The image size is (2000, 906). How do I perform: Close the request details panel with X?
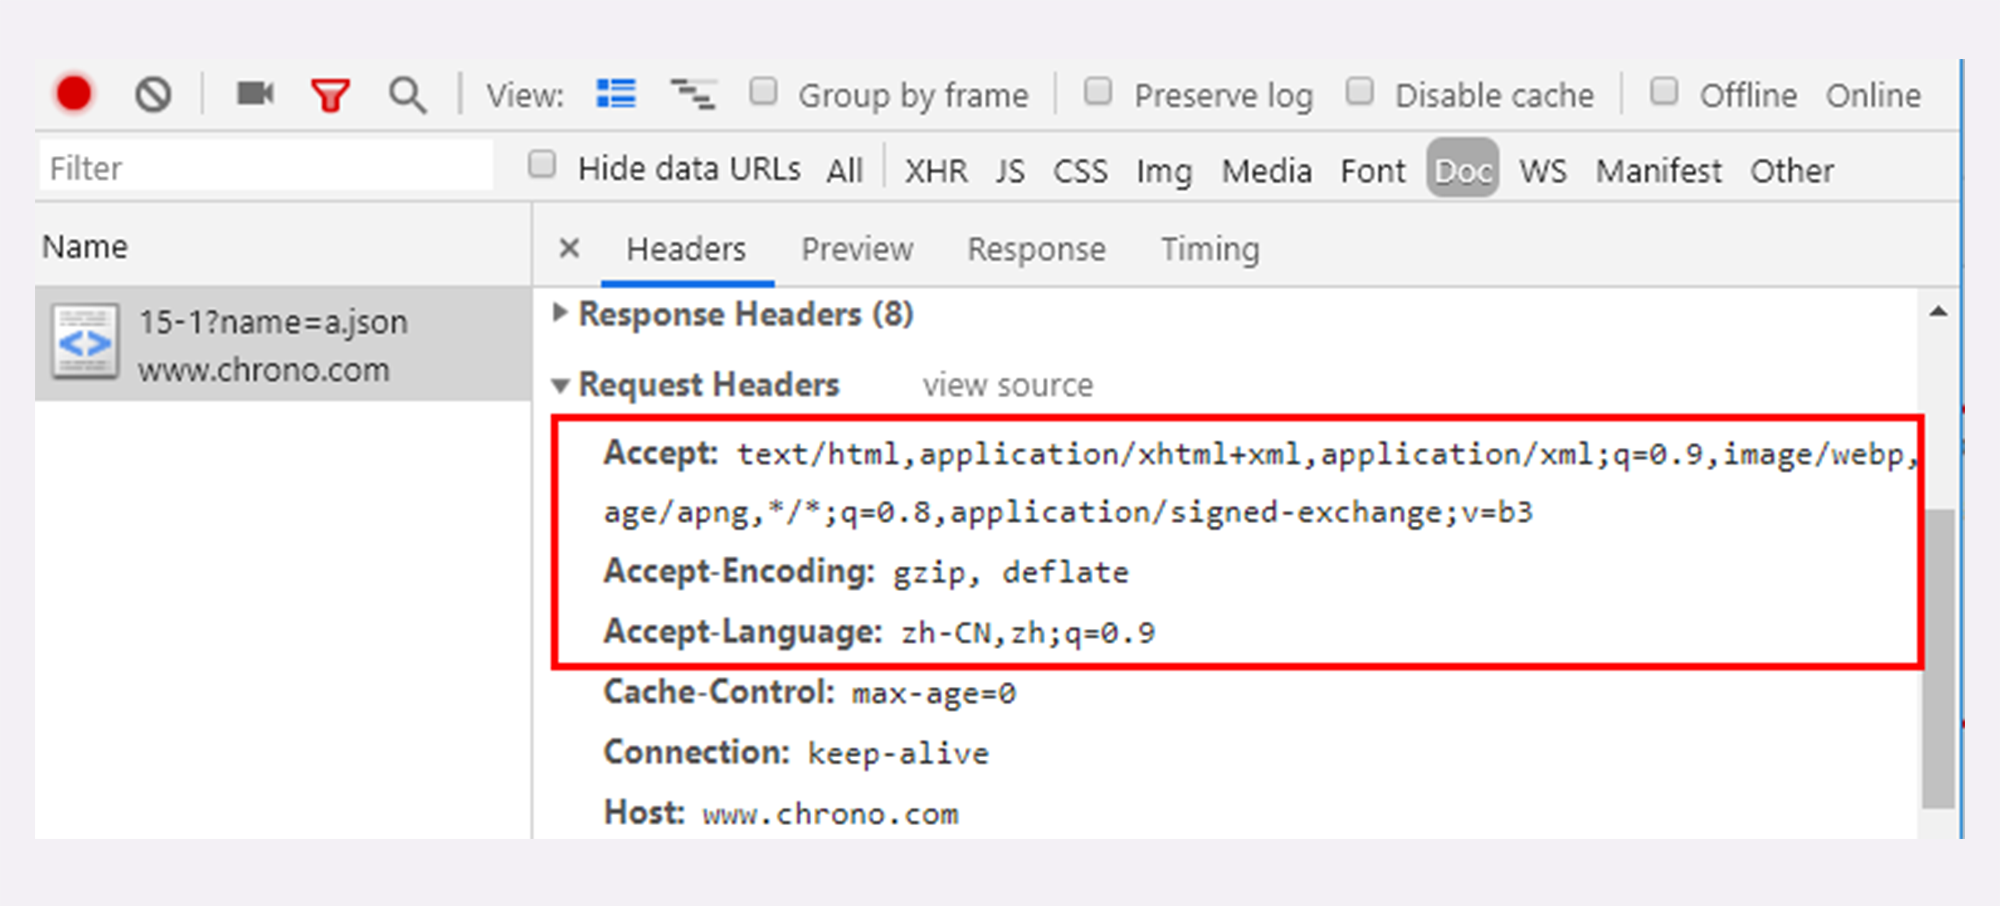click(569, 248)
